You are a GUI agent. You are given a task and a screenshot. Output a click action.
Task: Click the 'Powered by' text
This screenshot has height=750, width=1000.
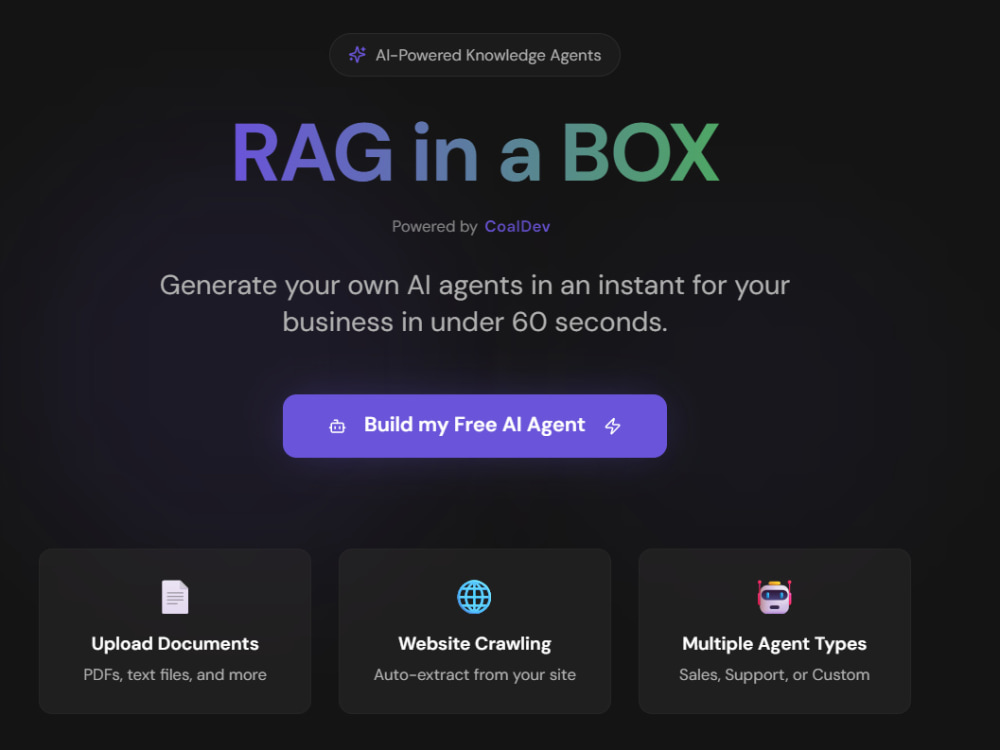tap(434, 226)
